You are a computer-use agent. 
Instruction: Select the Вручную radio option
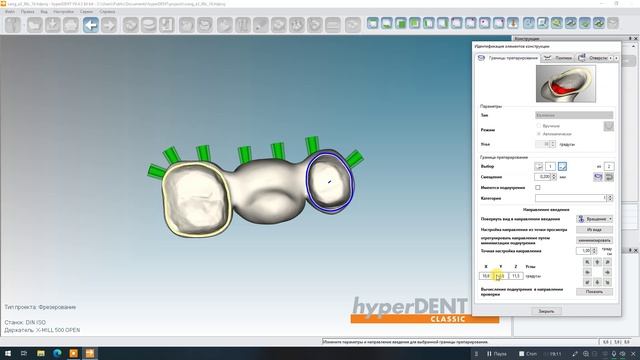[539, 126]
